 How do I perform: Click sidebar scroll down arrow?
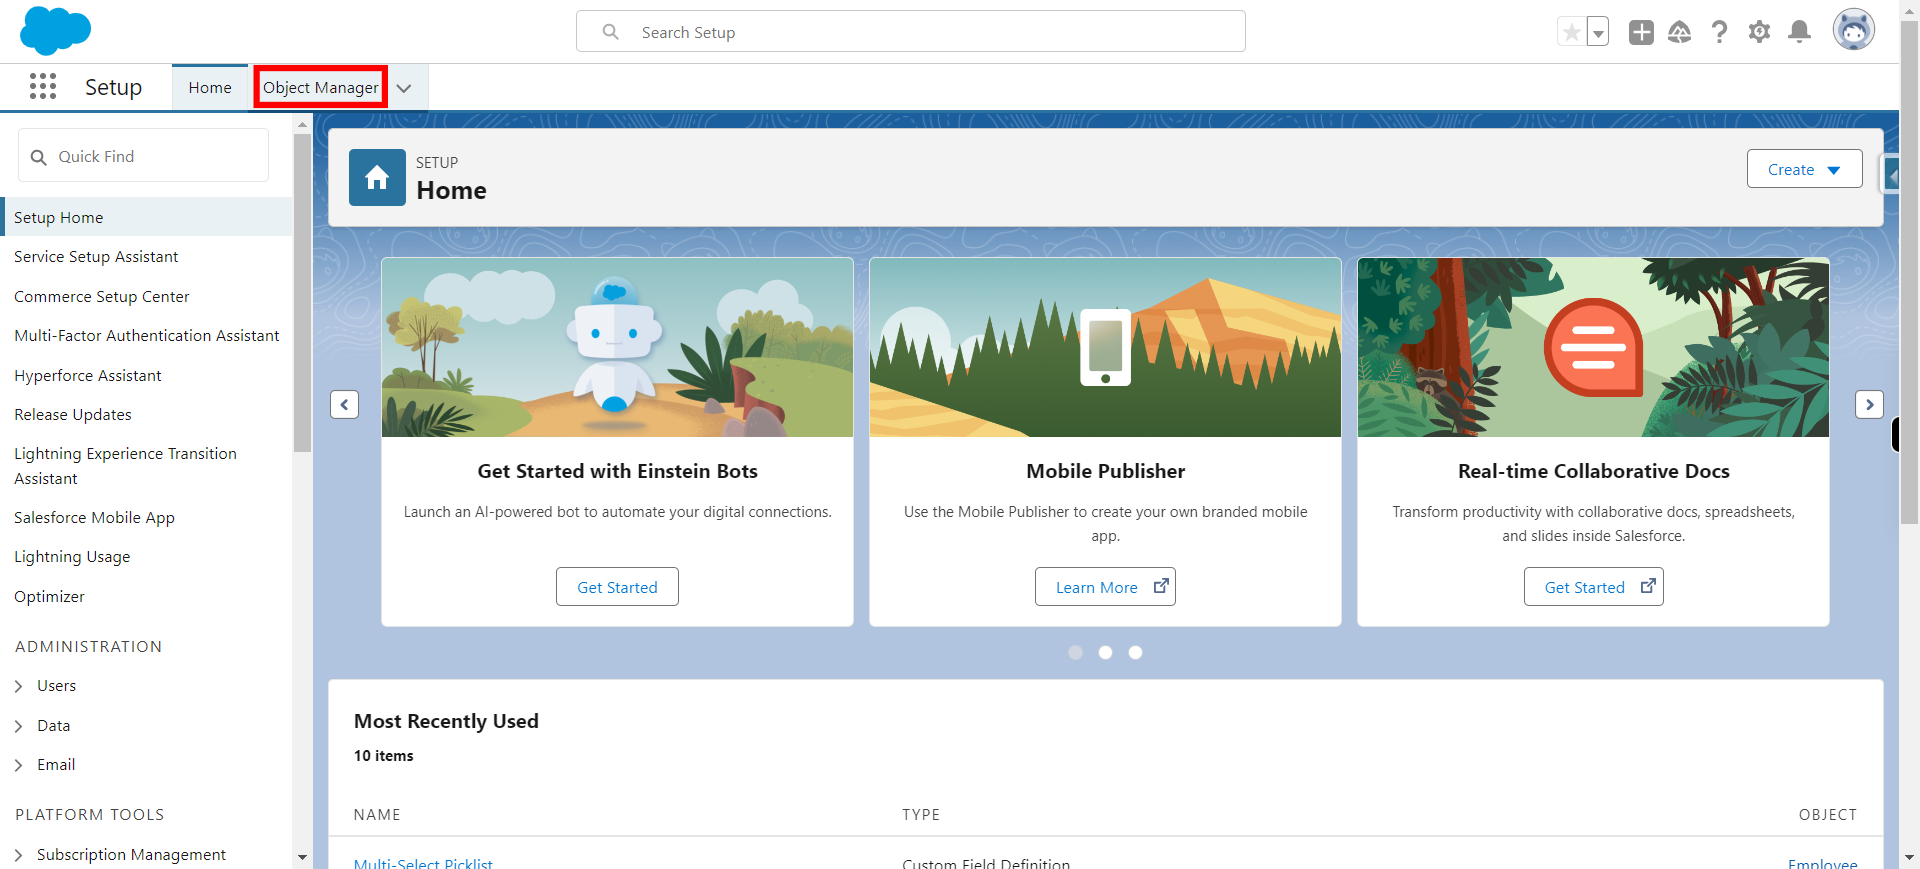pos(302,857)
